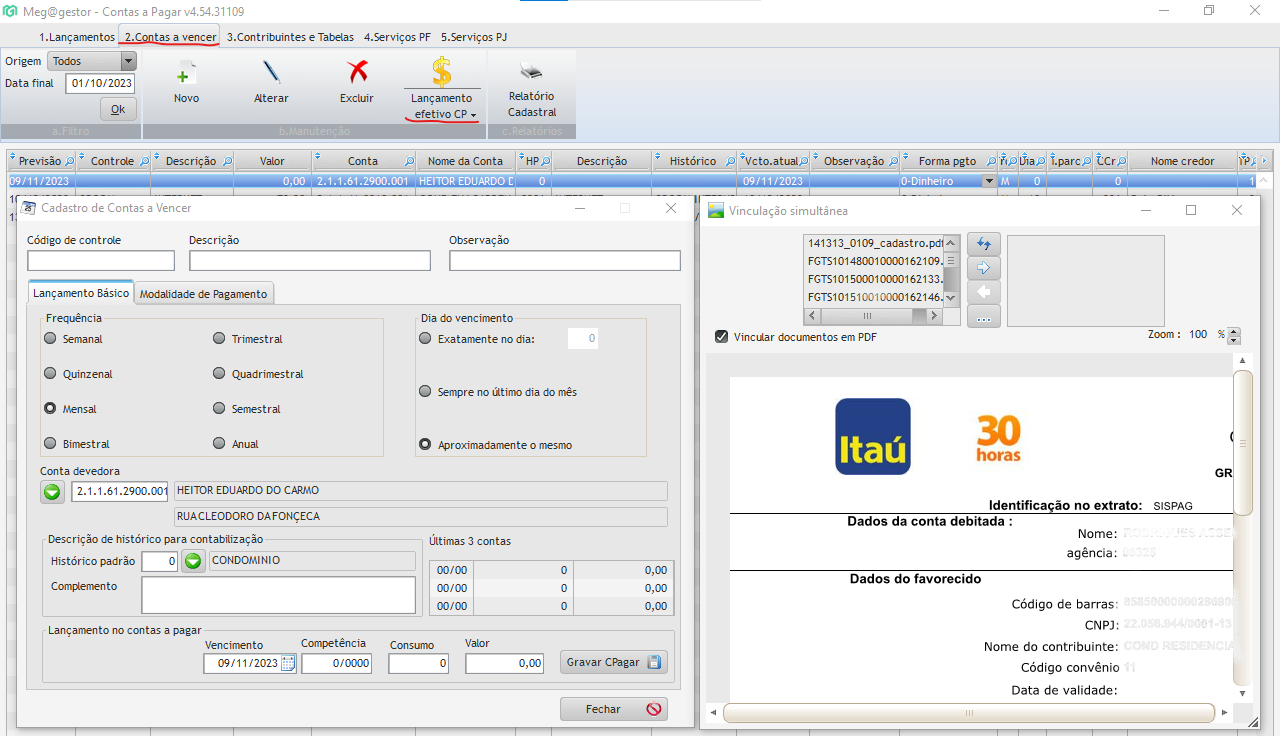This screenshot has width=1280, height=736.
Task: Uncheck Vincular documentos em PDF
Action: (x=722, y=337)
